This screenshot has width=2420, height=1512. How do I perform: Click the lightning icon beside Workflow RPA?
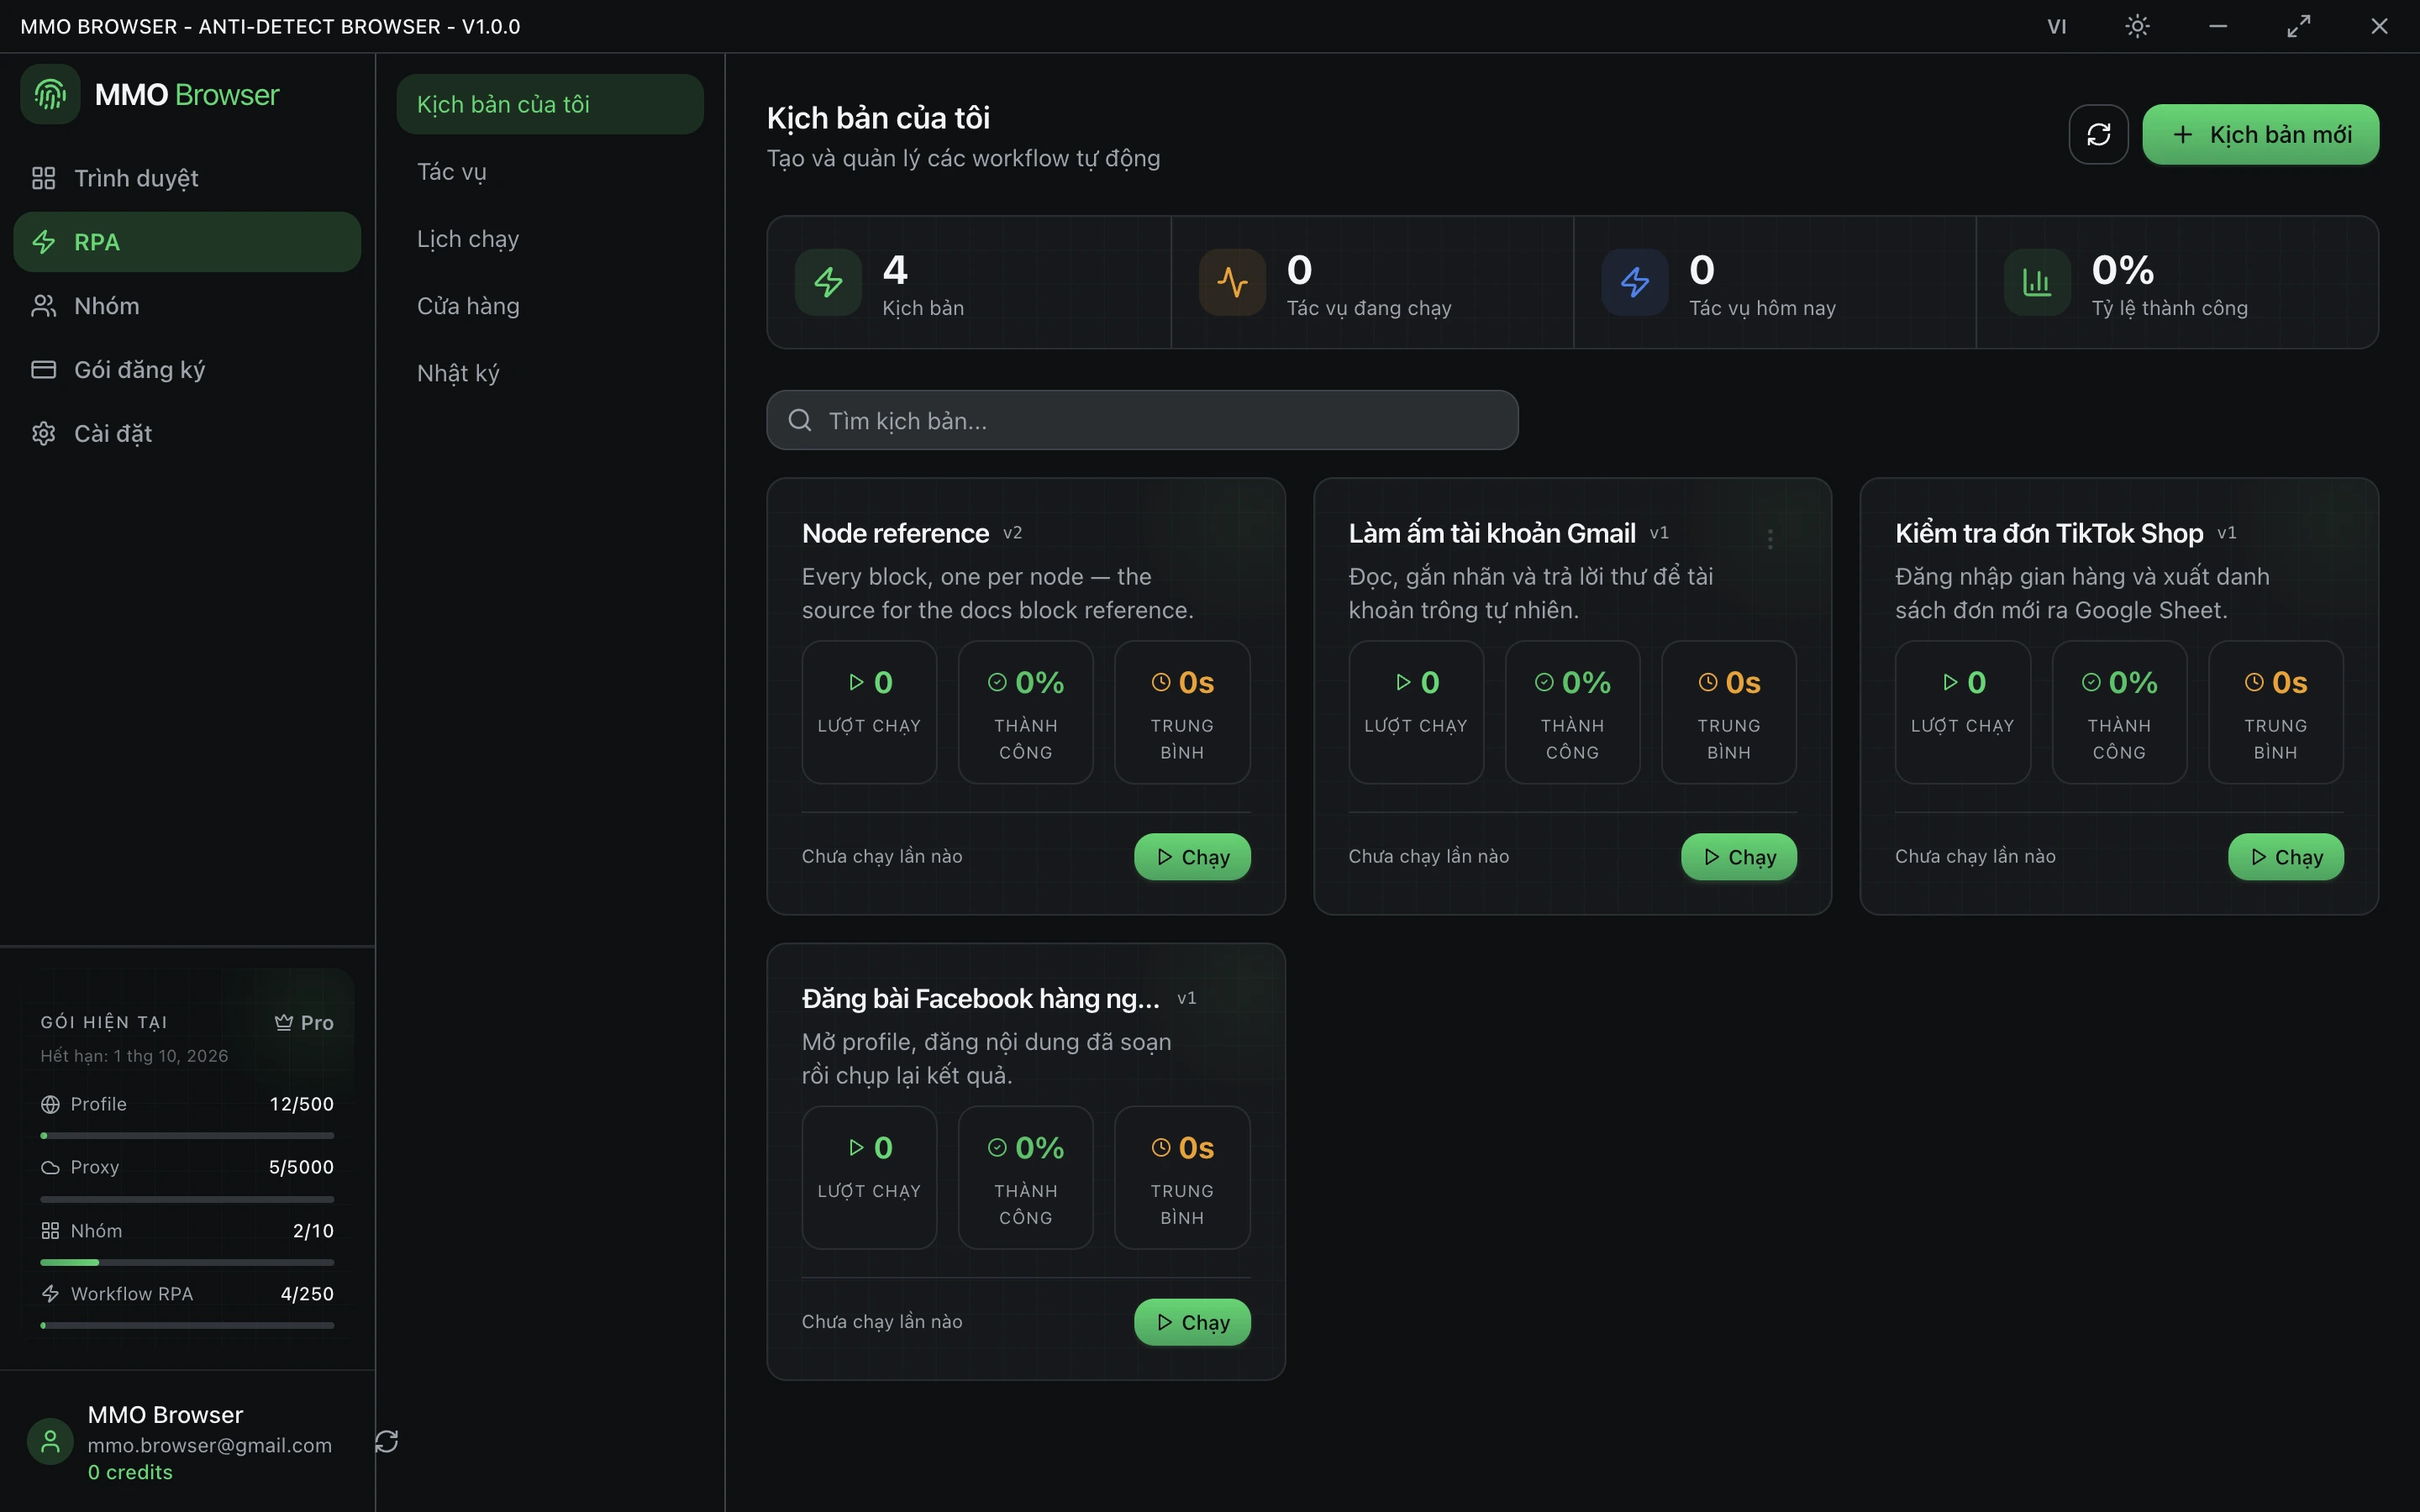pyautogui.click(x=50, y=1294)
